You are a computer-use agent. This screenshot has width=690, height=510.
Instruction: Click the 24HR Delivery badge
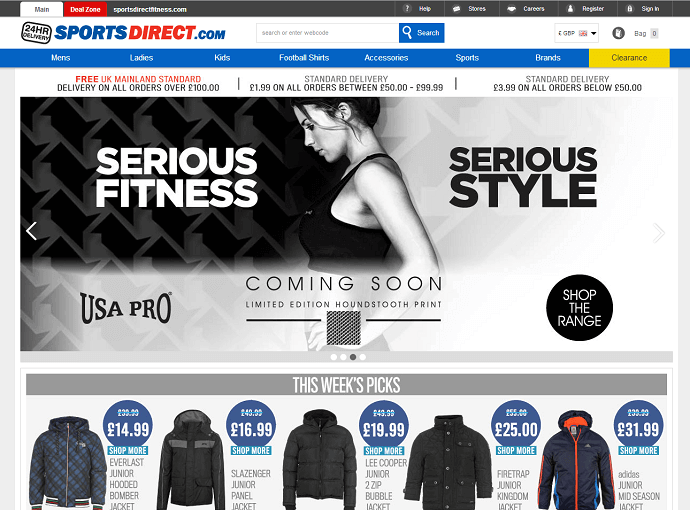click(x=36, y=33)
